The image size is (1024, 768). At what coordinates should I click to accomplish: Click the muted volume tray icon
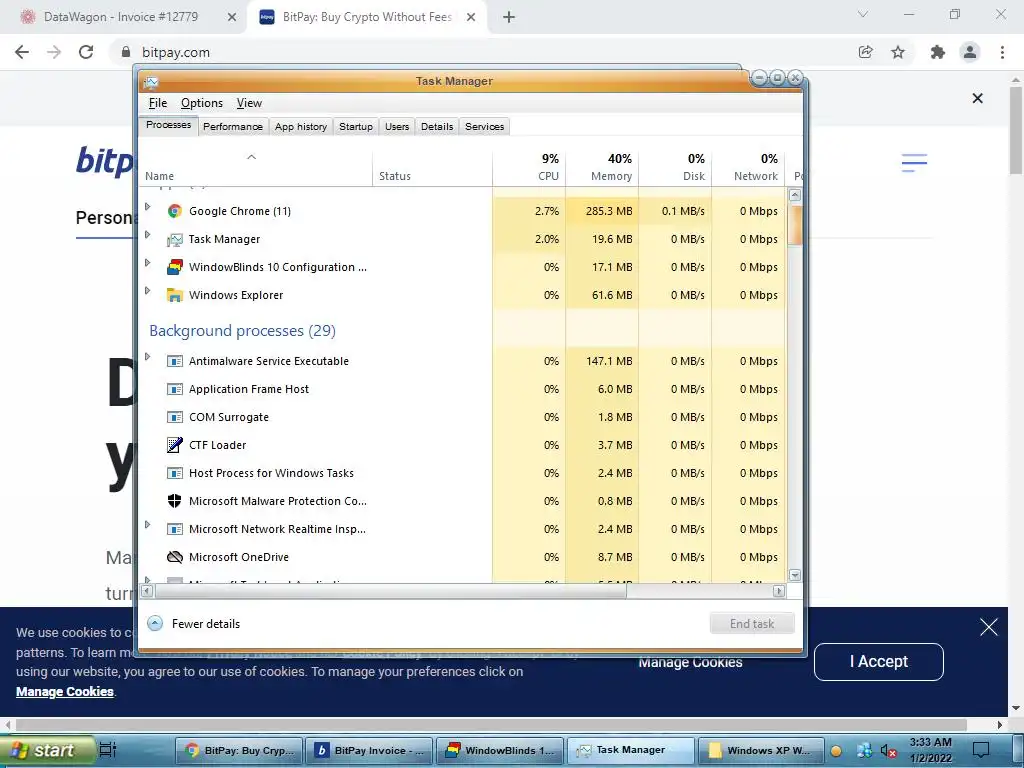click(888, 751)
